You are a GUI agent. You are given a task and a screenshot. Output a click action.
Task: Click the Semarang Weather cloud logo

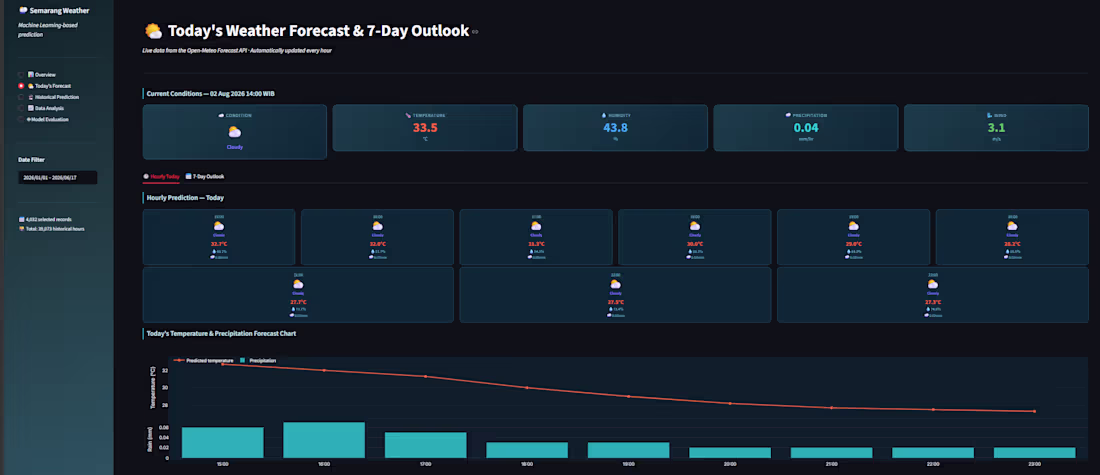pos(23,11)
